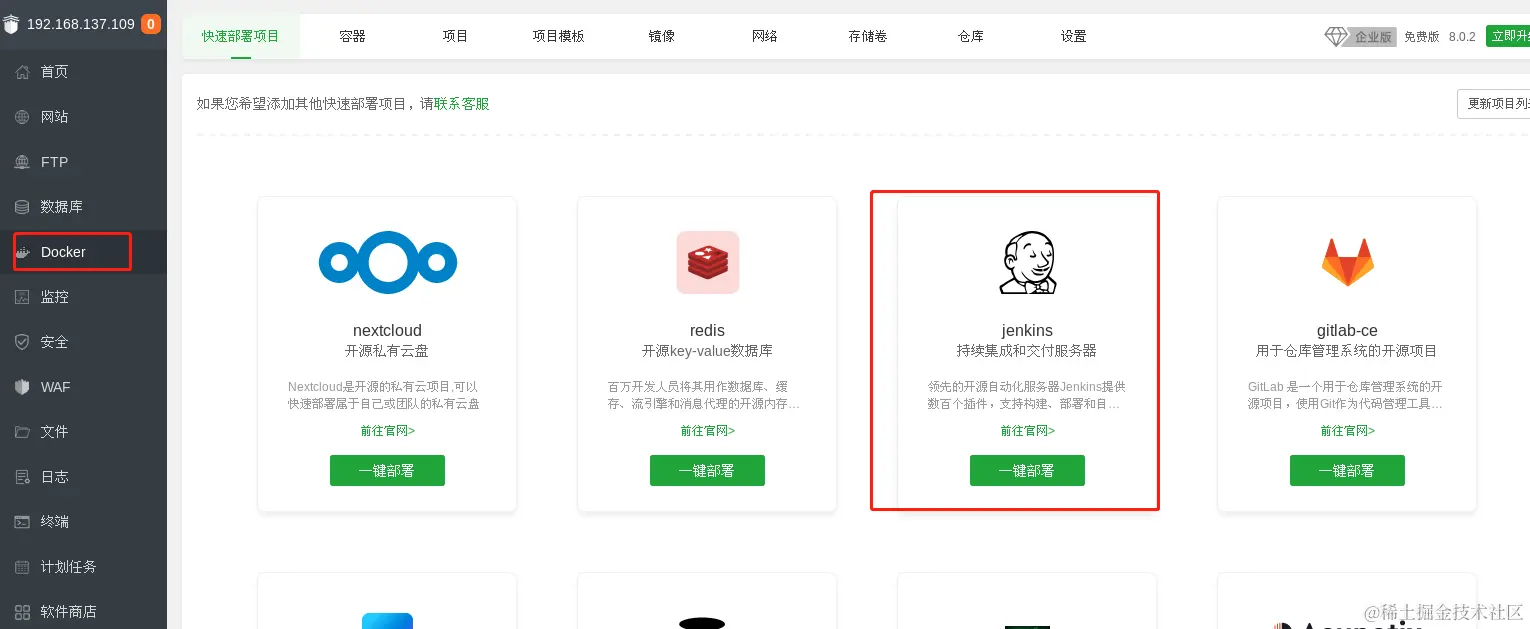Switch to the 容器 containers tab

pos(352,36)
